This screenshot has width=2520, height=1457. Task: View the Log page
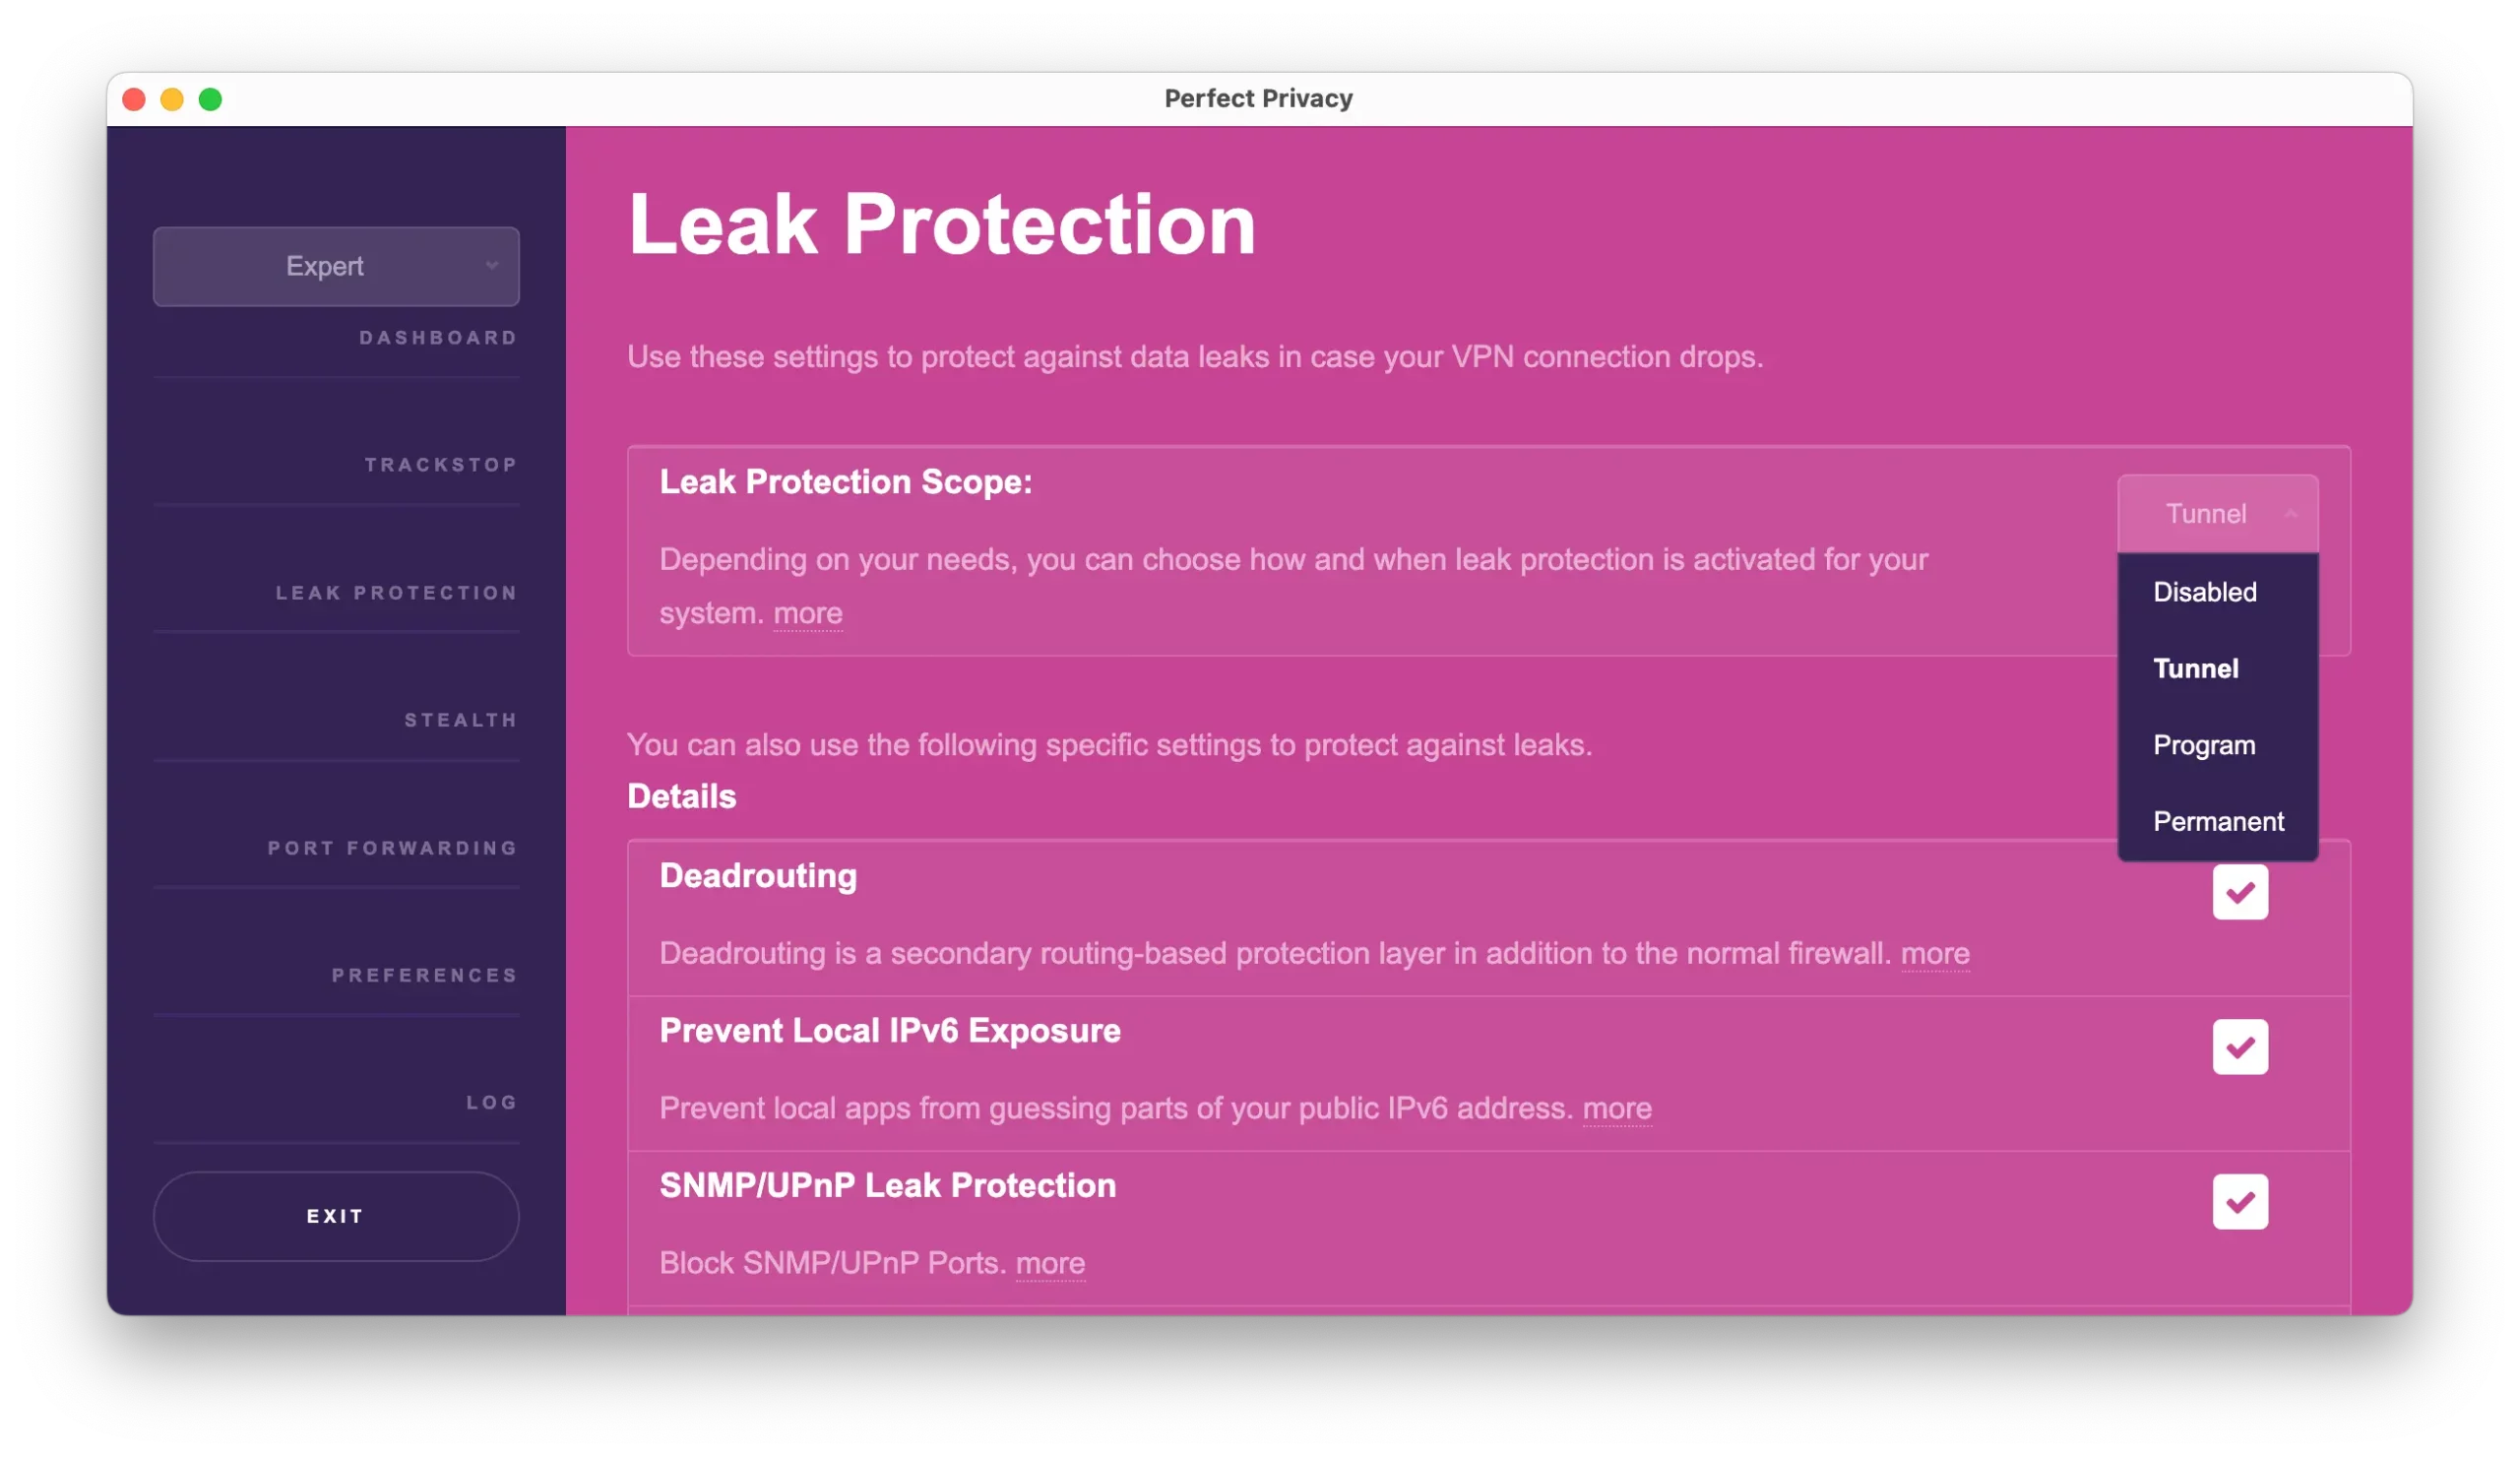(490, 1102)
